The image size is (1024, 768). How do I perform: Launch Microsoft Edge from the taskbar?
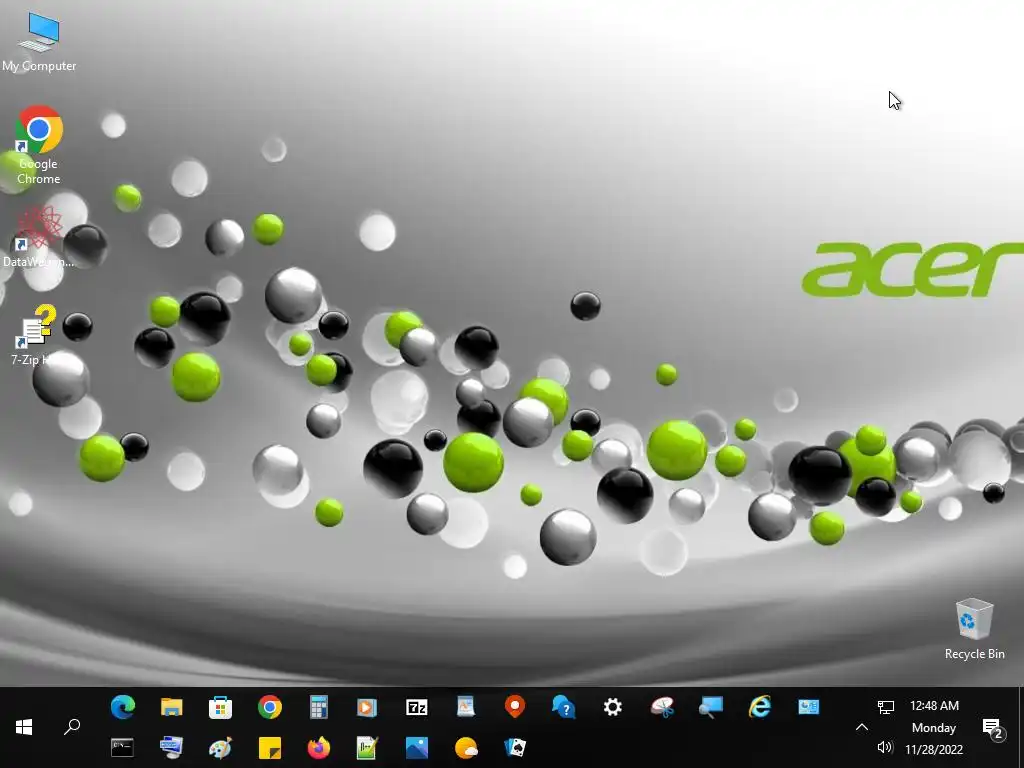point(123,707)
